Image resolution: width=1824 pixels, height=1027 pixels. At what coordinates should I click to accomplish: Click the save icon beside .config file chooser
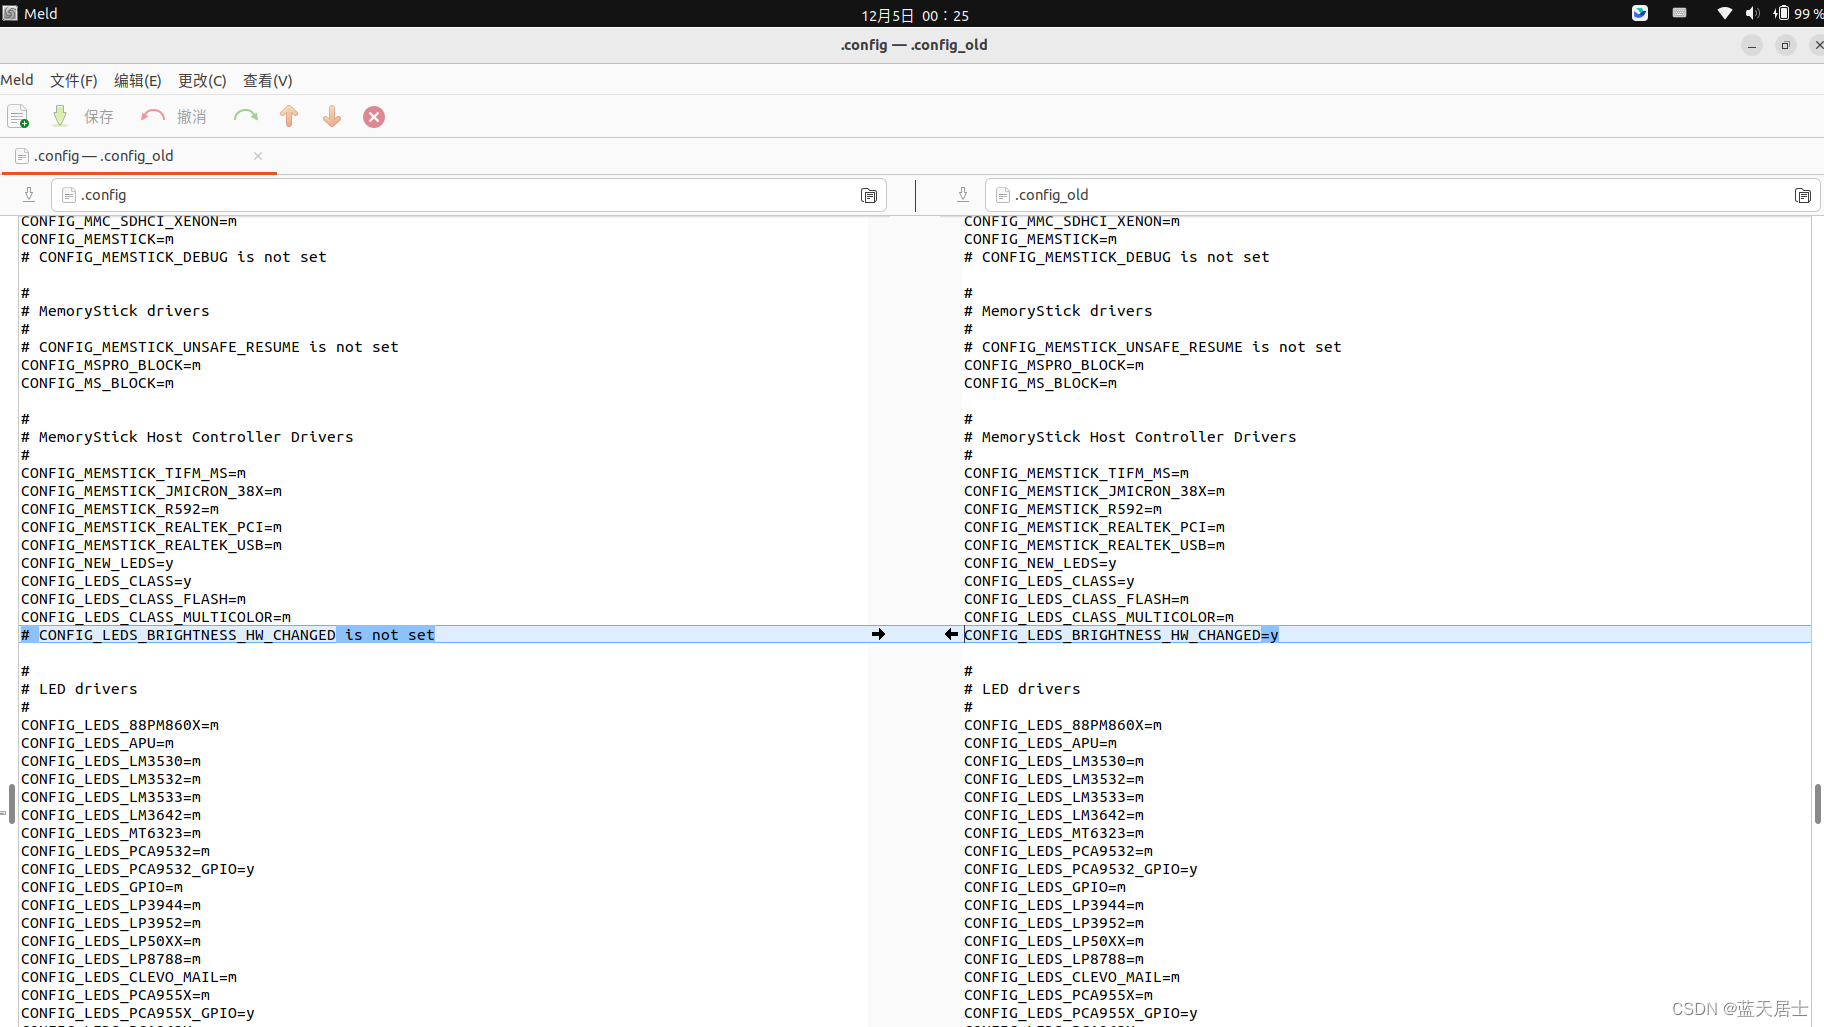(x=29, y=195)
